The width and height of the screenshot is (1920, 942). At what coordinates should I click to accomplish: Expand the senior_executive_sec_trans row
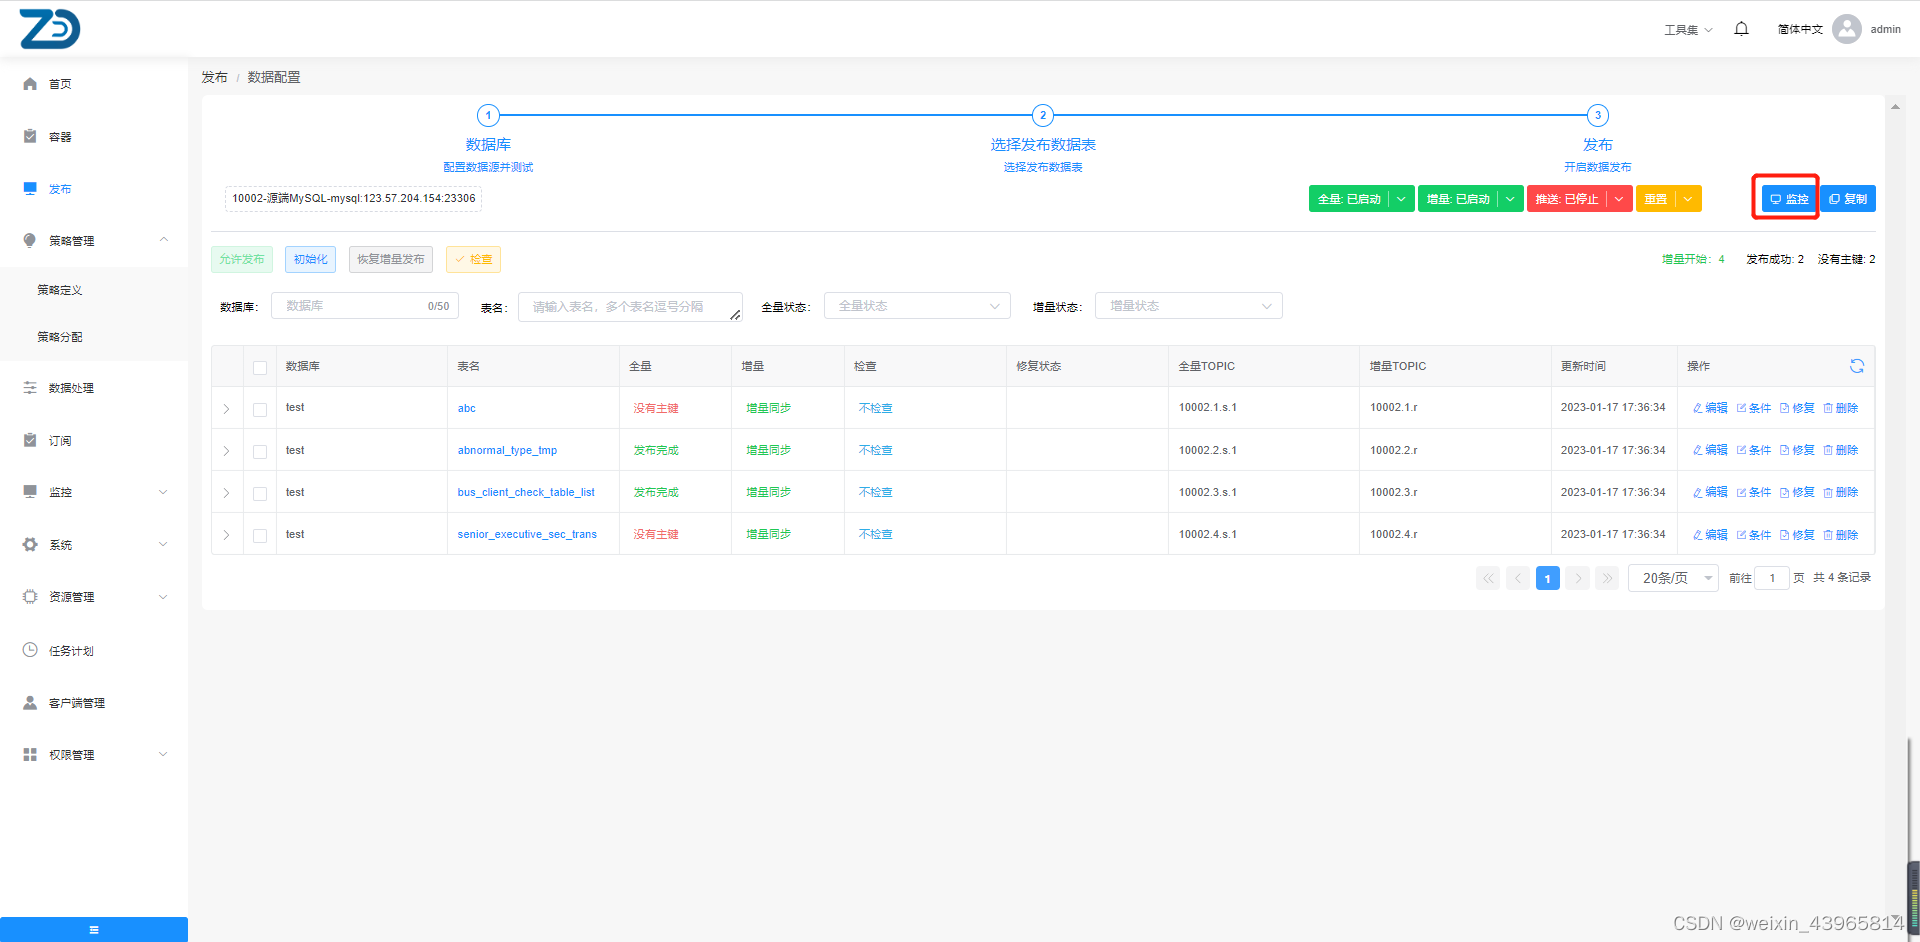[227, 535]
